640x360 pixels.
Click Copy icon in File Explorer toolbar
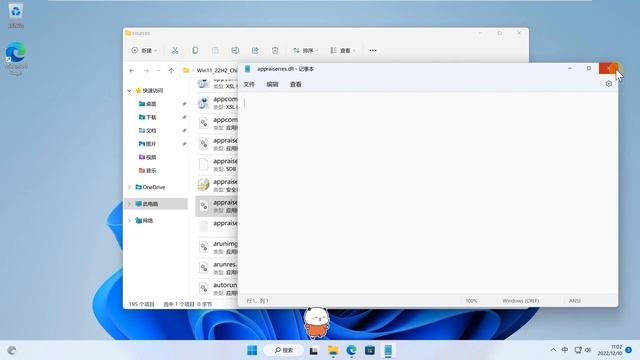coord(195,50)
